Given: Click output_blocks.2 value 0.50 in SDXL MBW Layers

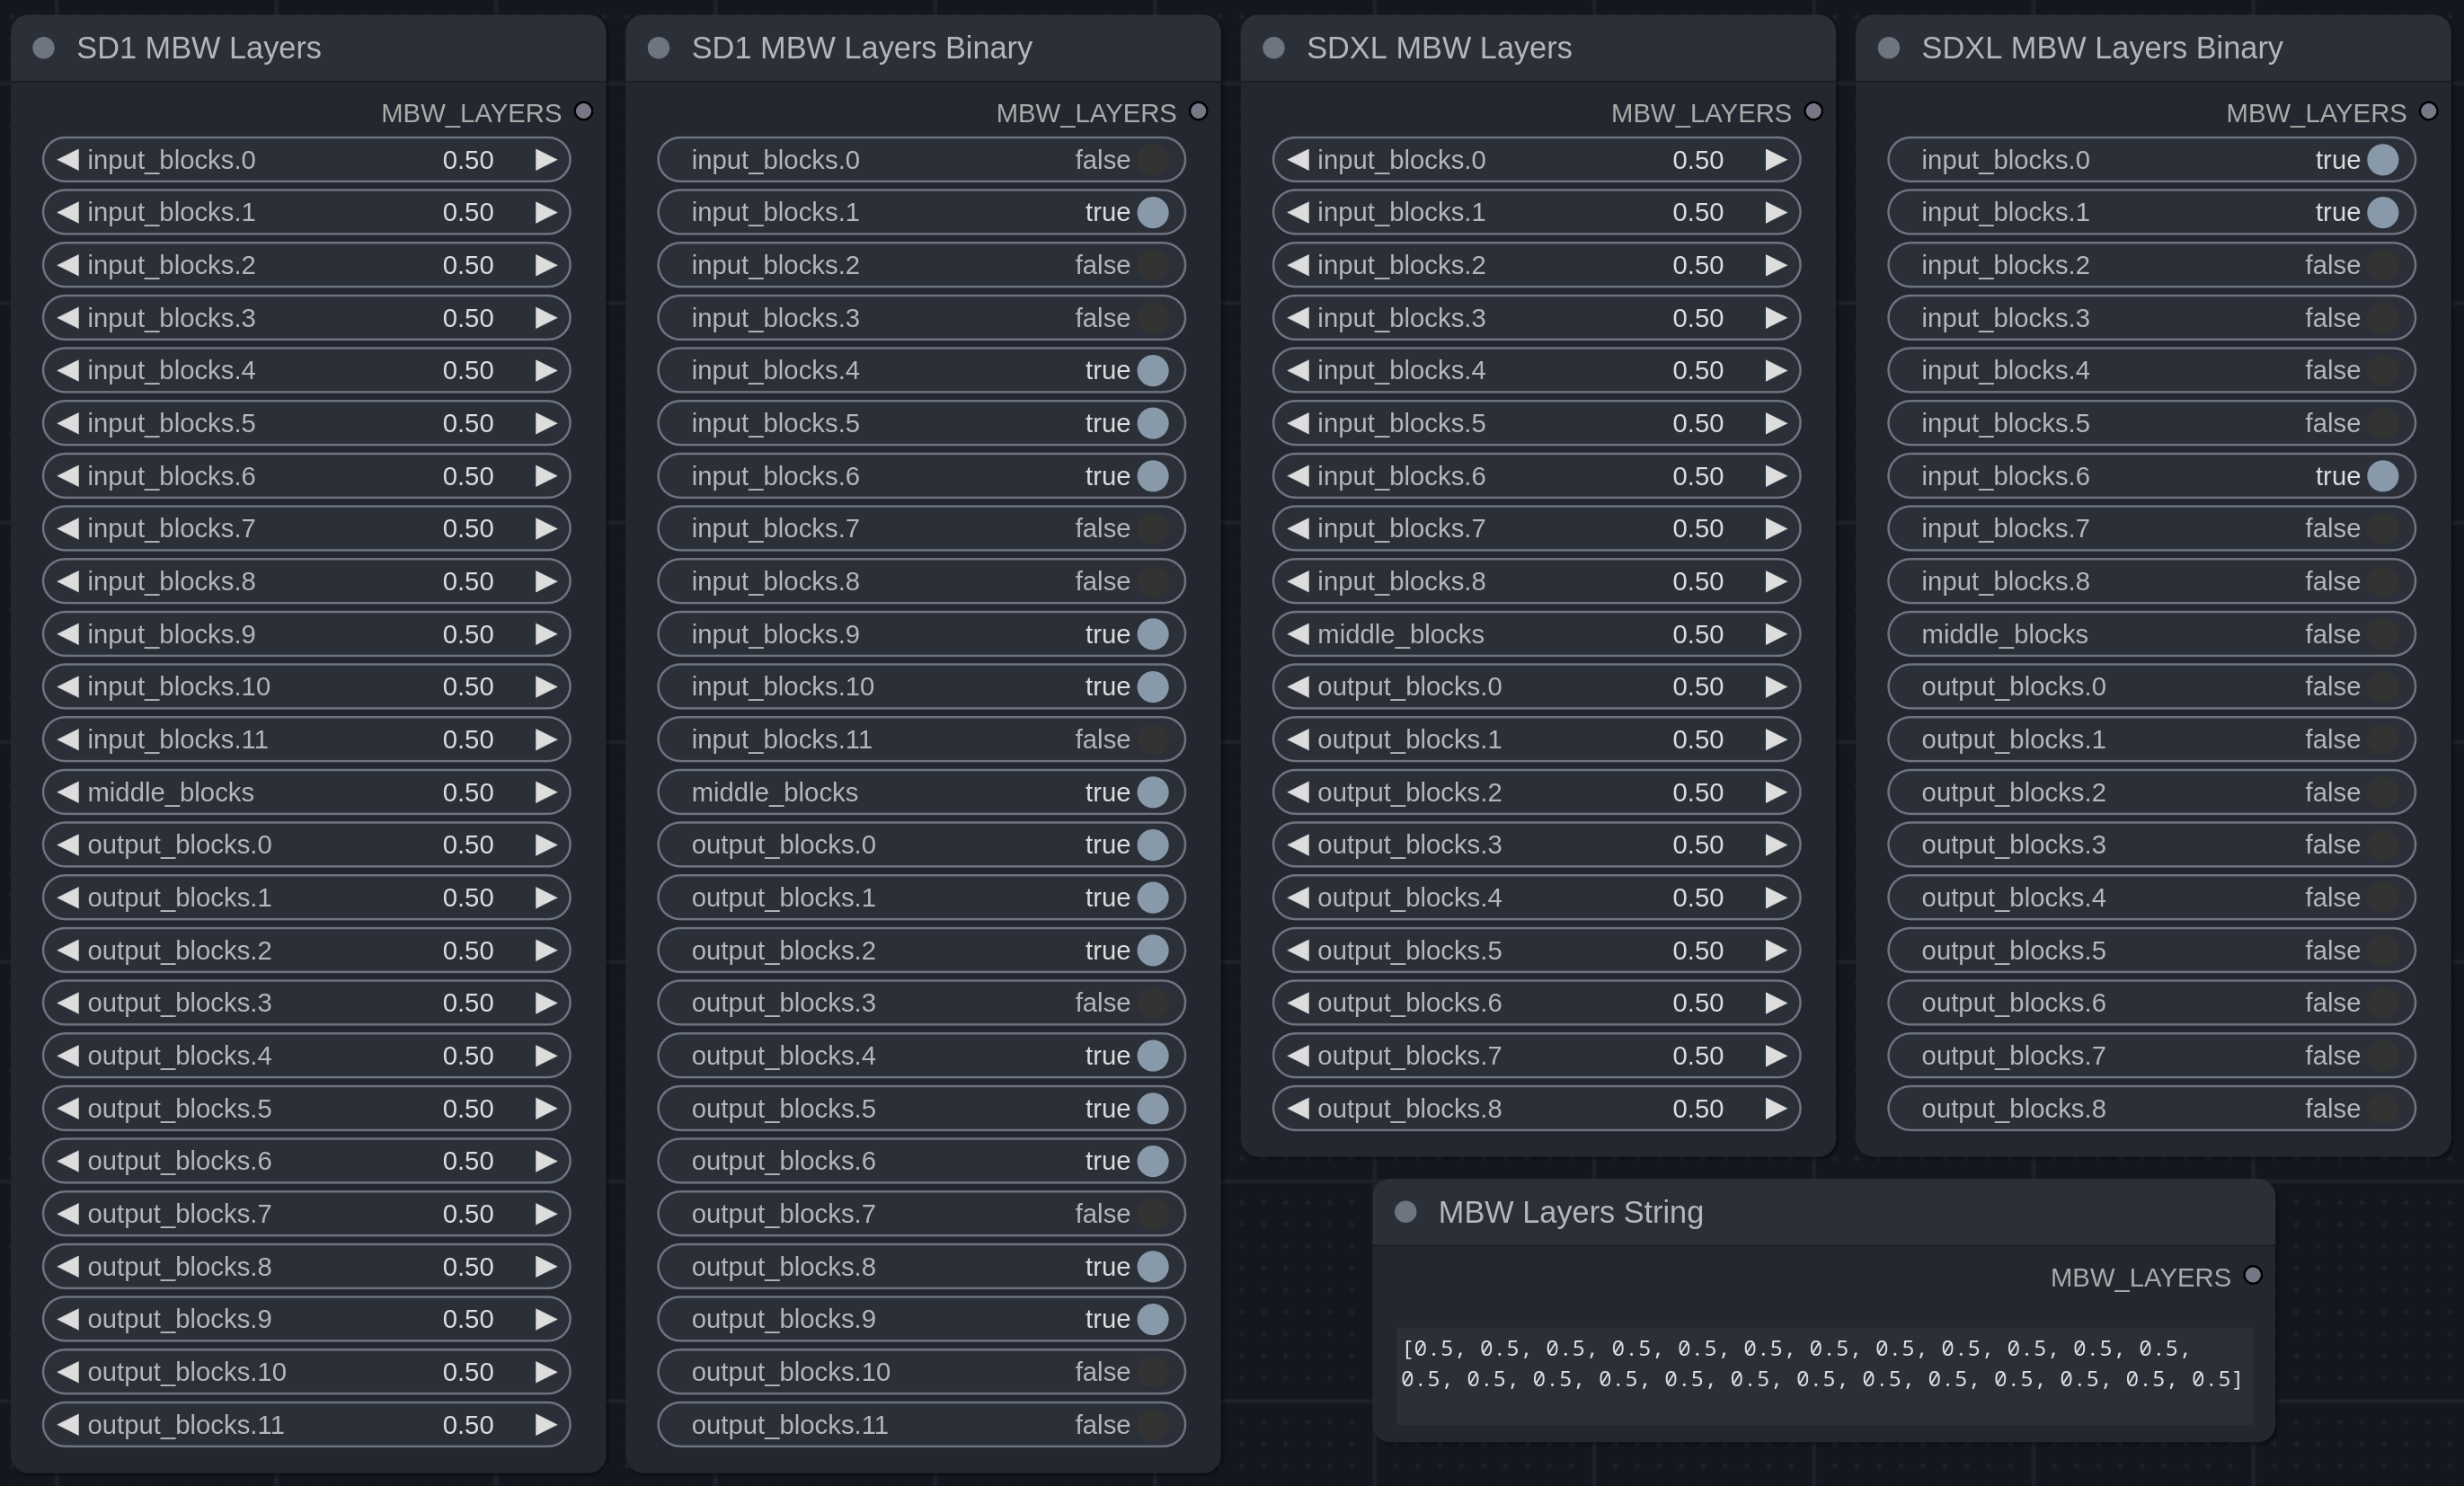Looking at the screenshot, I should coord(1698,792).
